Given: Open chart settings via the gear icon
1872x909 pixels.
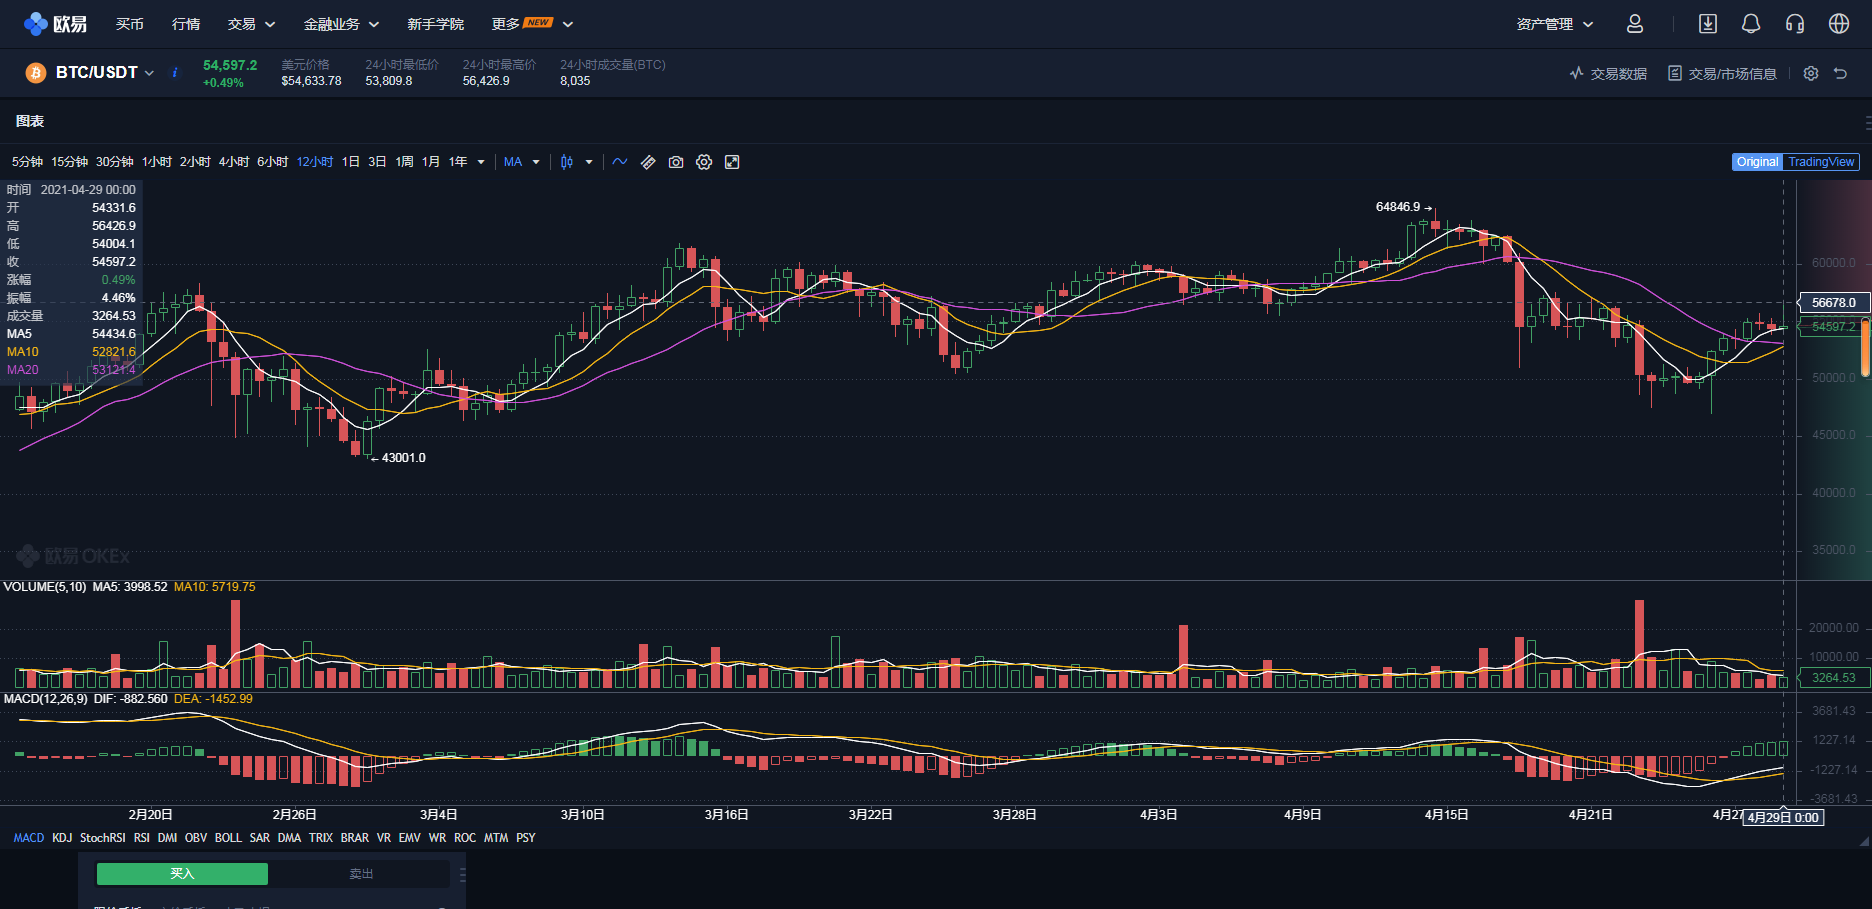Looking at the screenshot, I should point(704,161).
